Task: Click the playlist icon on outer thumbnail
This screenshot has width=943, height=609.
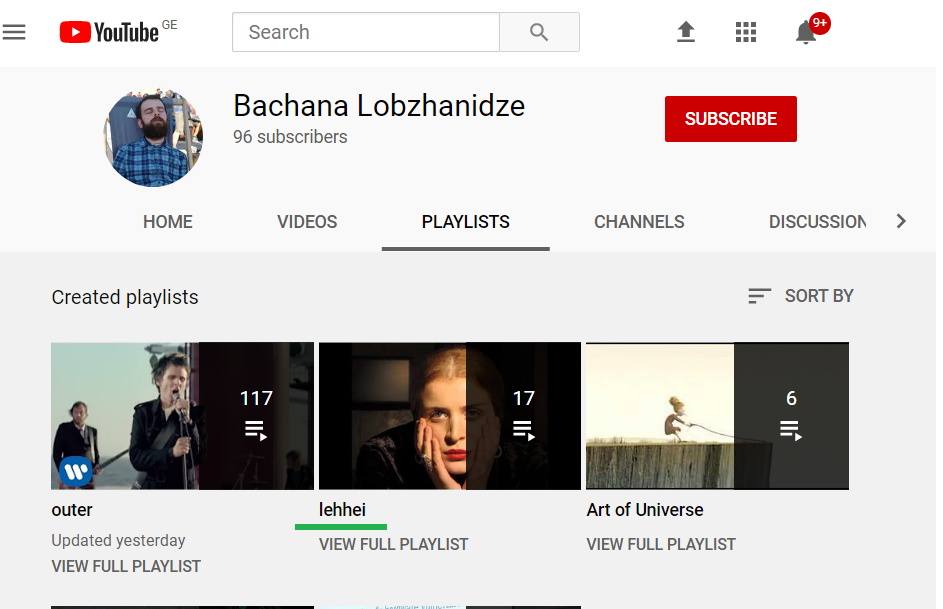Action: pyautogui.click(x=256, y=430)
